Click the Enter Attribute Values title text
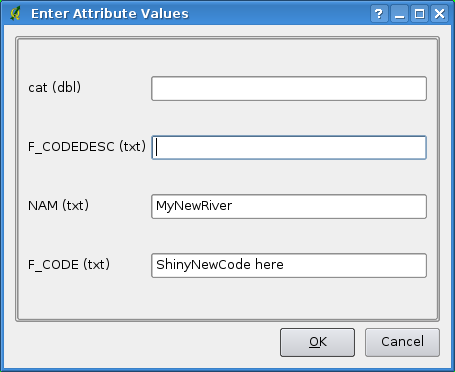Viewport: 455px width, 372px height. 110,14
